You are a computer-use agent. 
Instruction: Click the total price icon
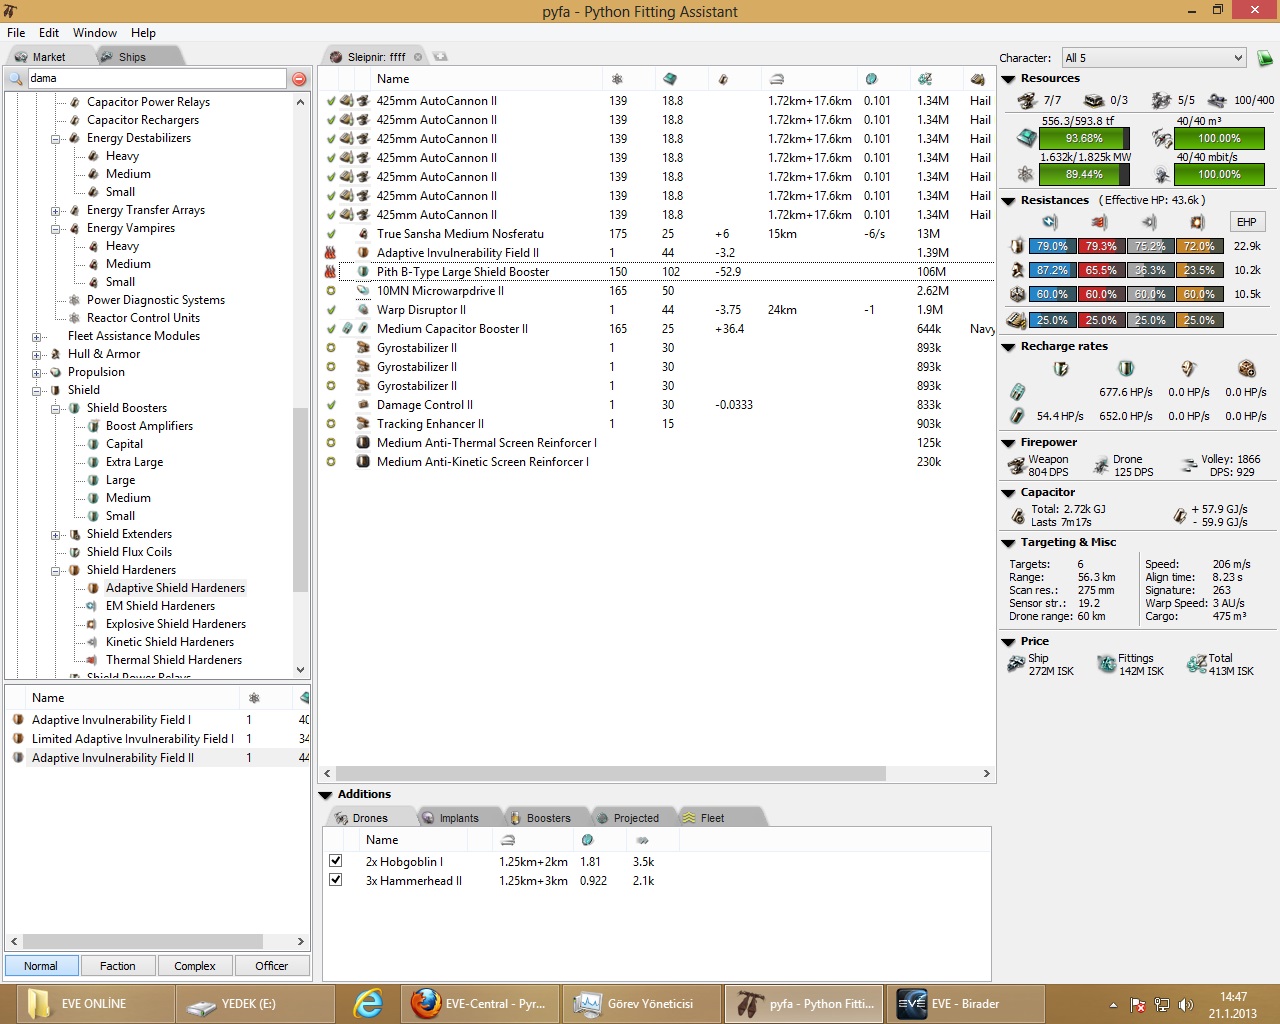(1196, 664)
